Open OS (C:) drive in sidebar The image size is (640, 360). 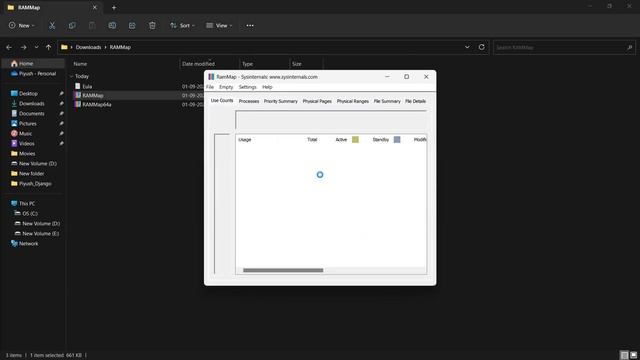tap(26, 213)
